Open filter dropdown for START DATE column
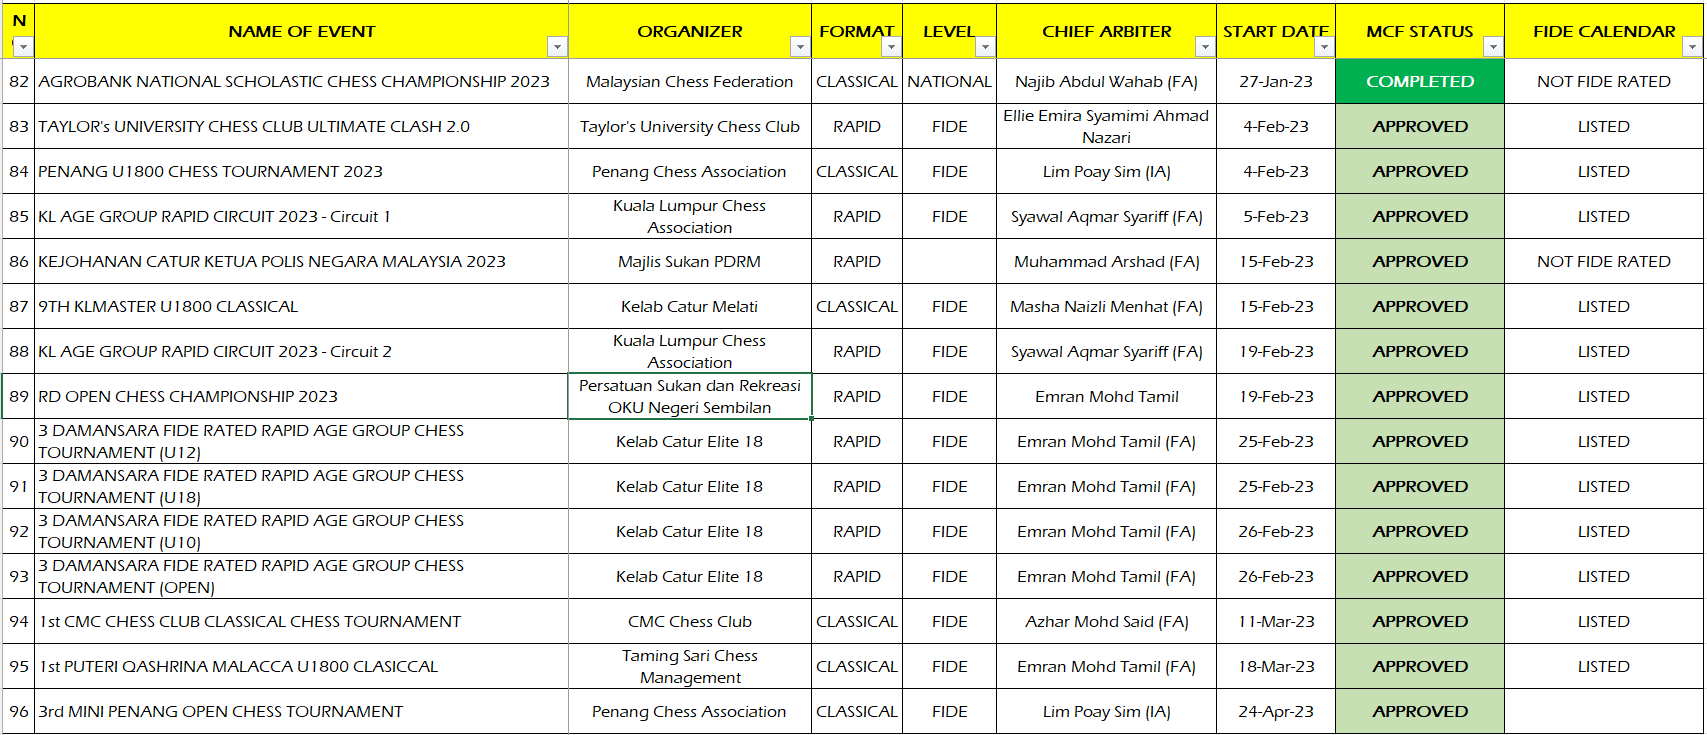The width and height of the screenshot is (1707, 735). point(1324,47)
